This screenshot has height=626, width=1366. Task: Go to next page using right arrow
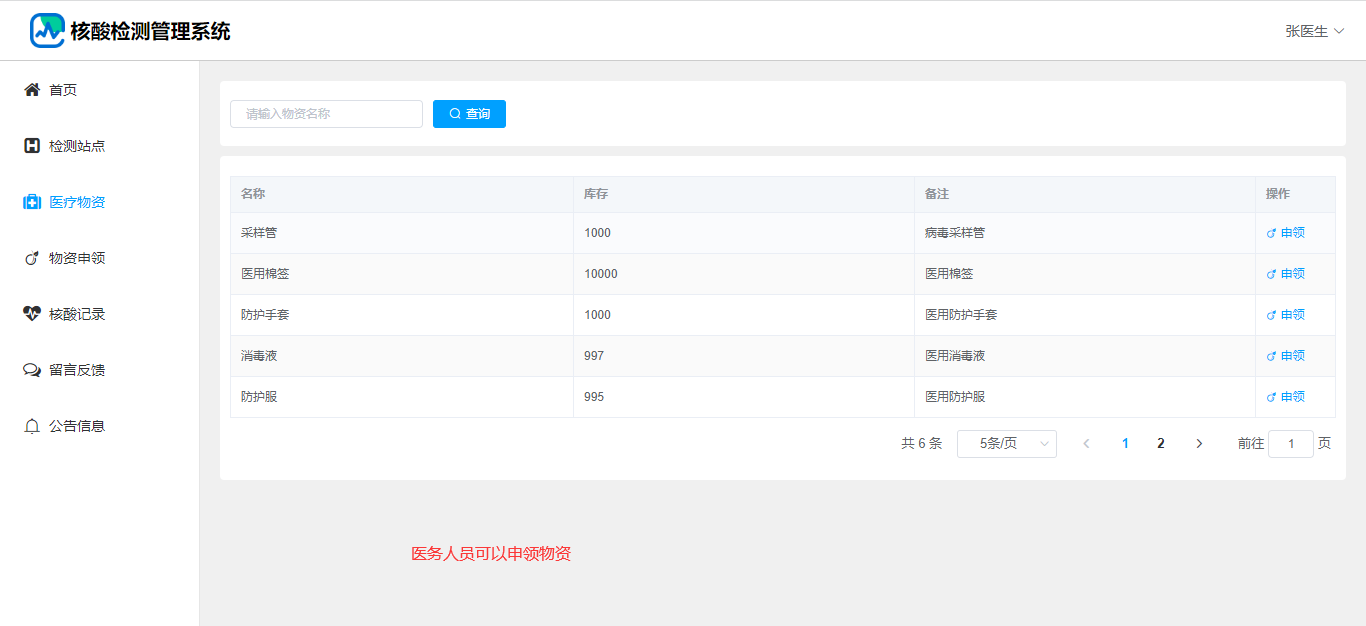pos(1199,444)
